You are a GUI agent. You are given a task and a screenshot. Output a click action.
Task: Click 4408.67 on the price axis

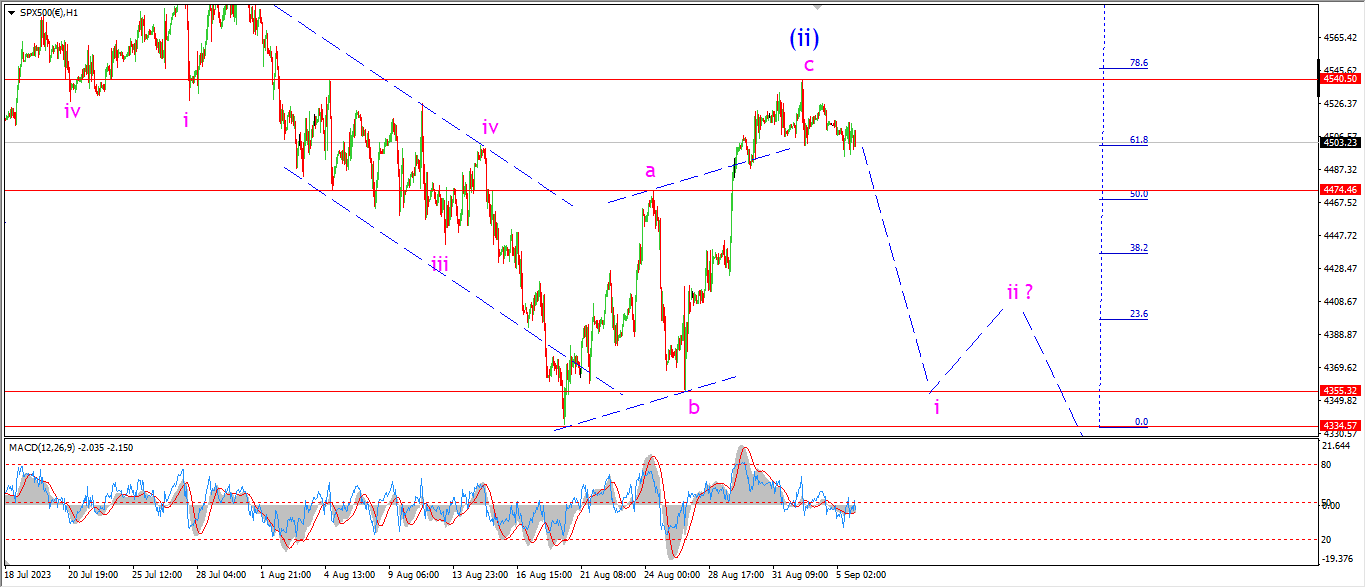tap(1342, 302)
